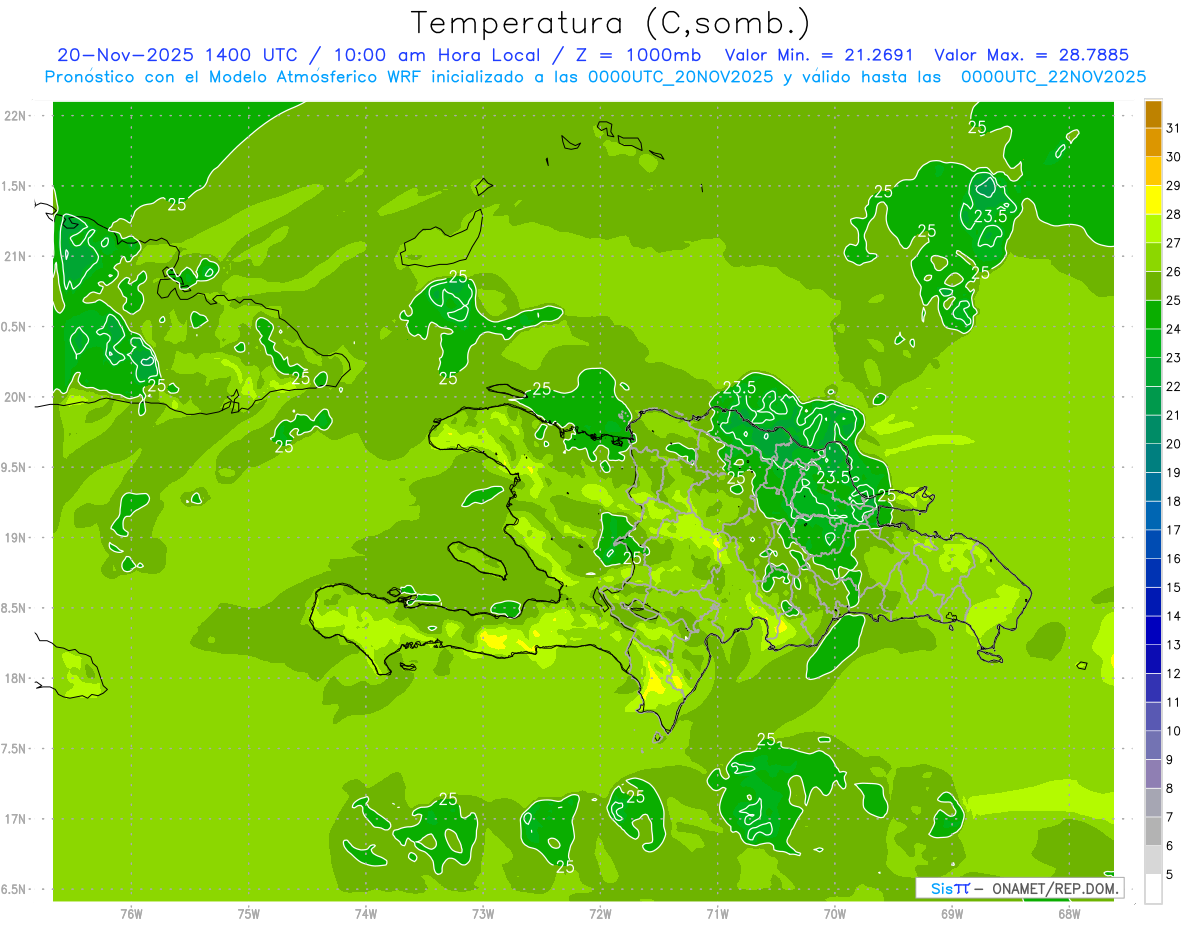Click the purple swatch between legend values 9 and 10

(x=1153, y=745)
